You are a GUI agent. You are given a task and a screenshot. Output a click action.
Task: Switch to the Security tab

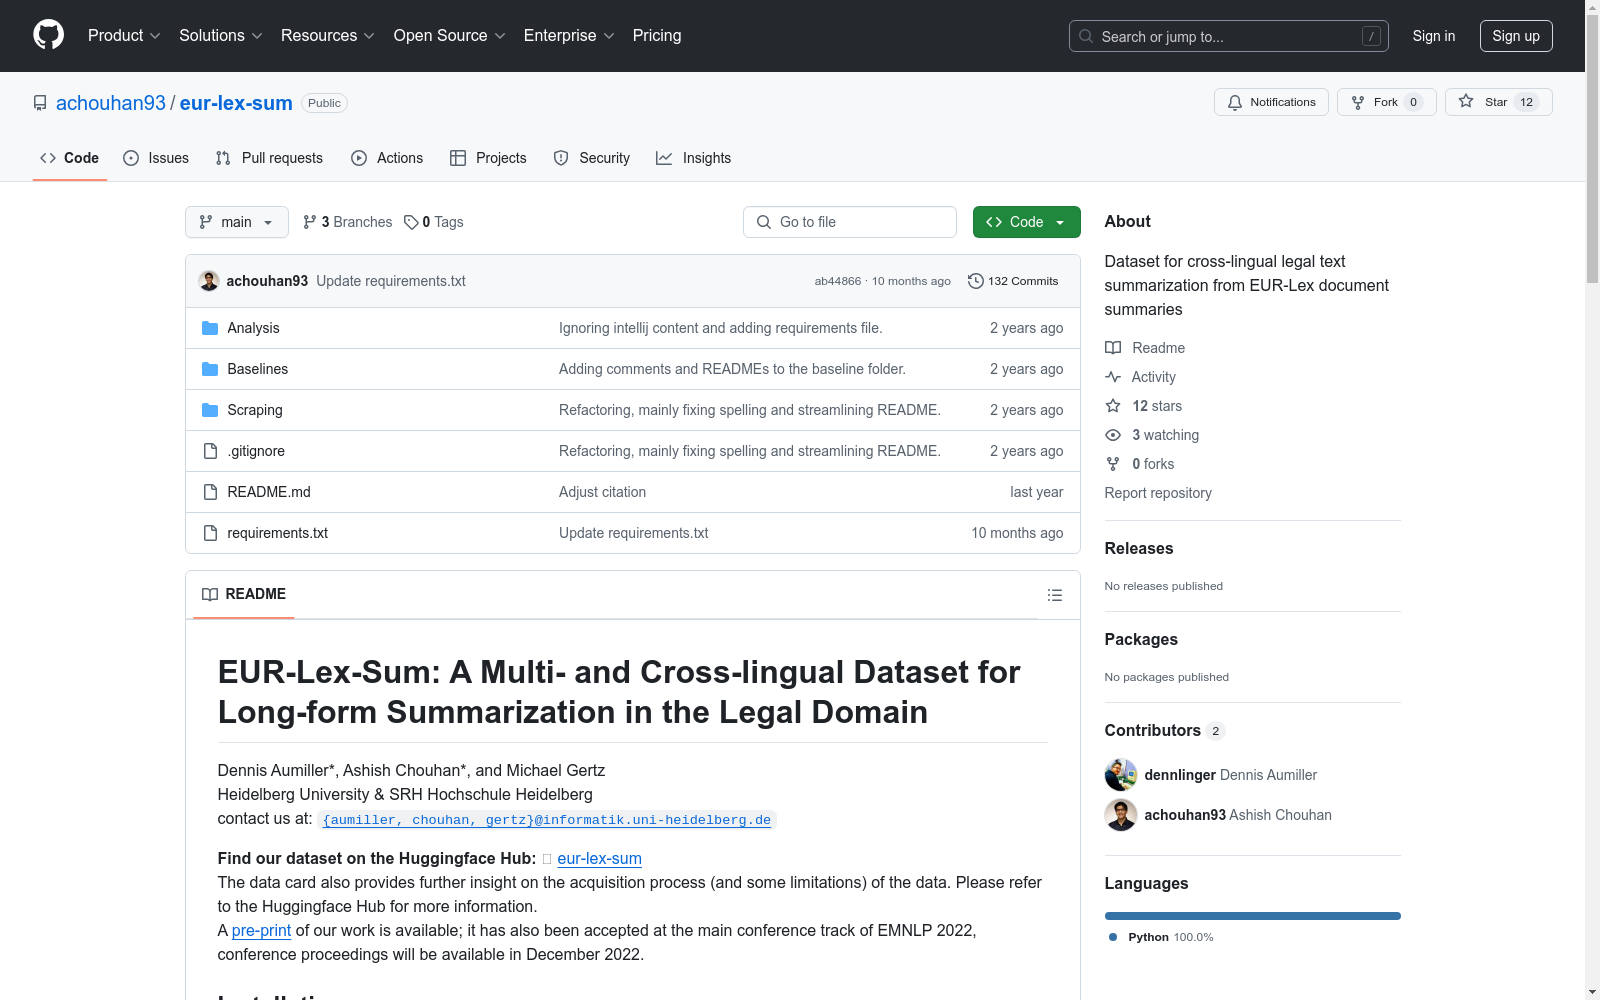(x=592, y=158)
